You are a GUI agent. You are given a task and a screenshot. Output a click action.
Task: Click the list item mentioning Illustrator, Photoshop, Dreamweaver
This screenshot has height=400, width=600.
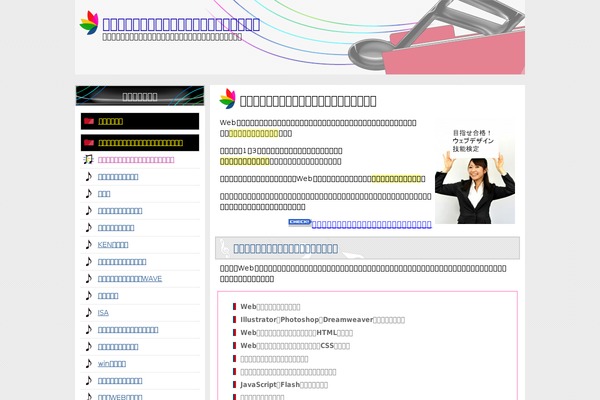[x=322, y=320]
